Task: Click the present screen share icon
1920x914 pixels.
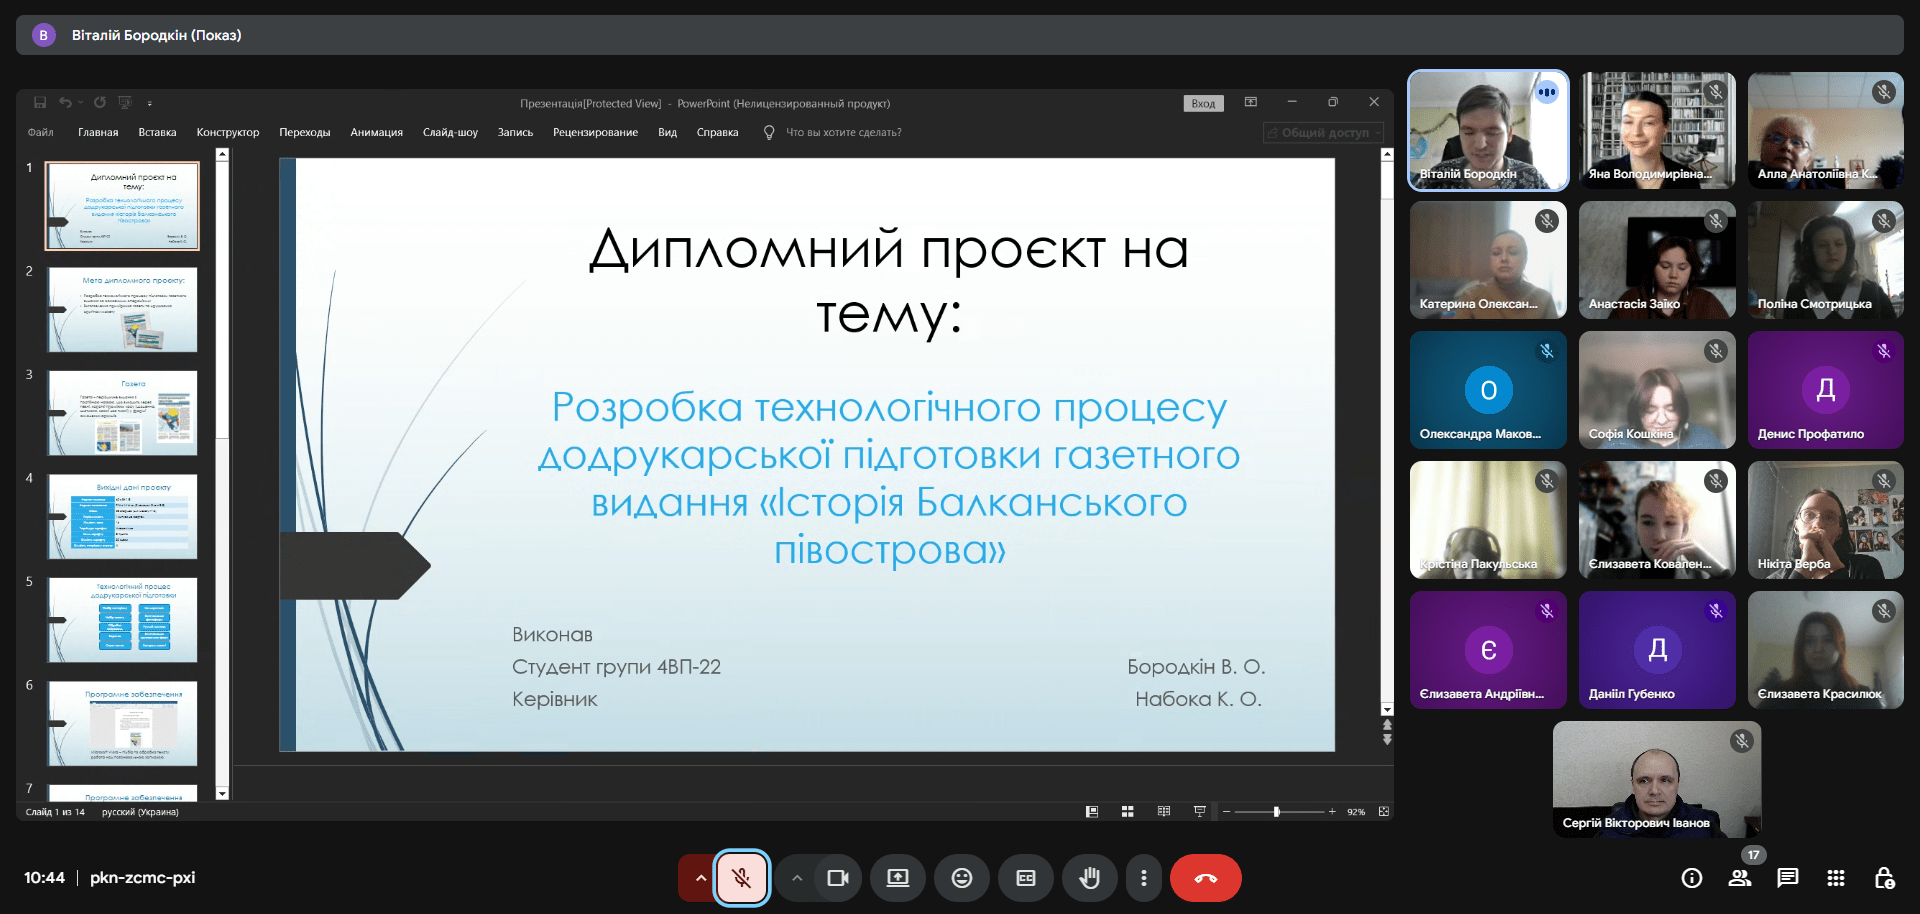Action: (x=898, y=878)
